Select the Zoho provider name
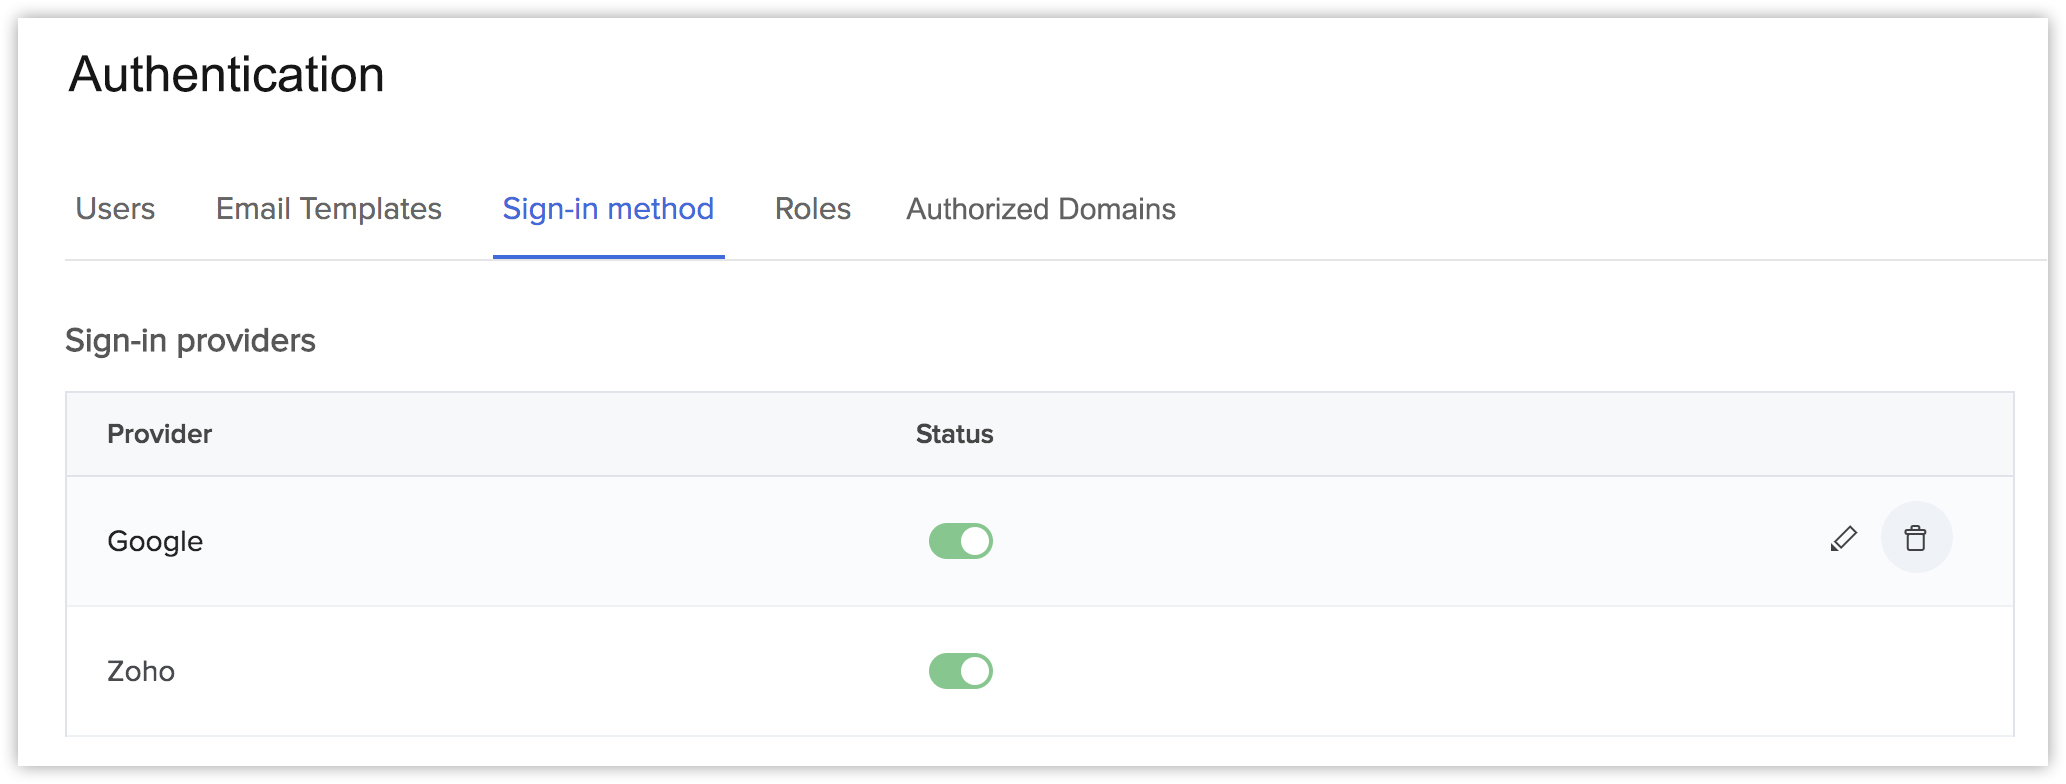Image resolution: width=2066 pixels, height=784 pixels. (x=141, y=671)
